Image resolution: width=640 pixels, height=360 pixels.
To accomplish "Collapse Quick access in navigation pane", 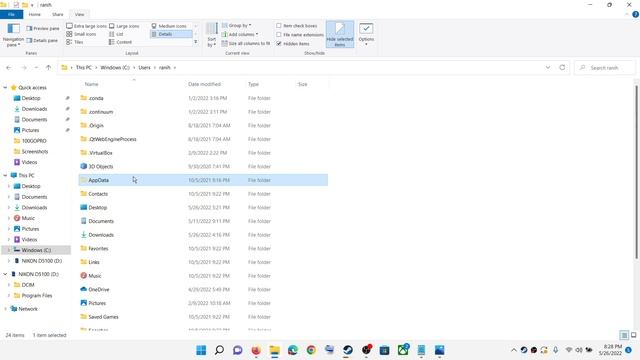I will coord(5,88).
